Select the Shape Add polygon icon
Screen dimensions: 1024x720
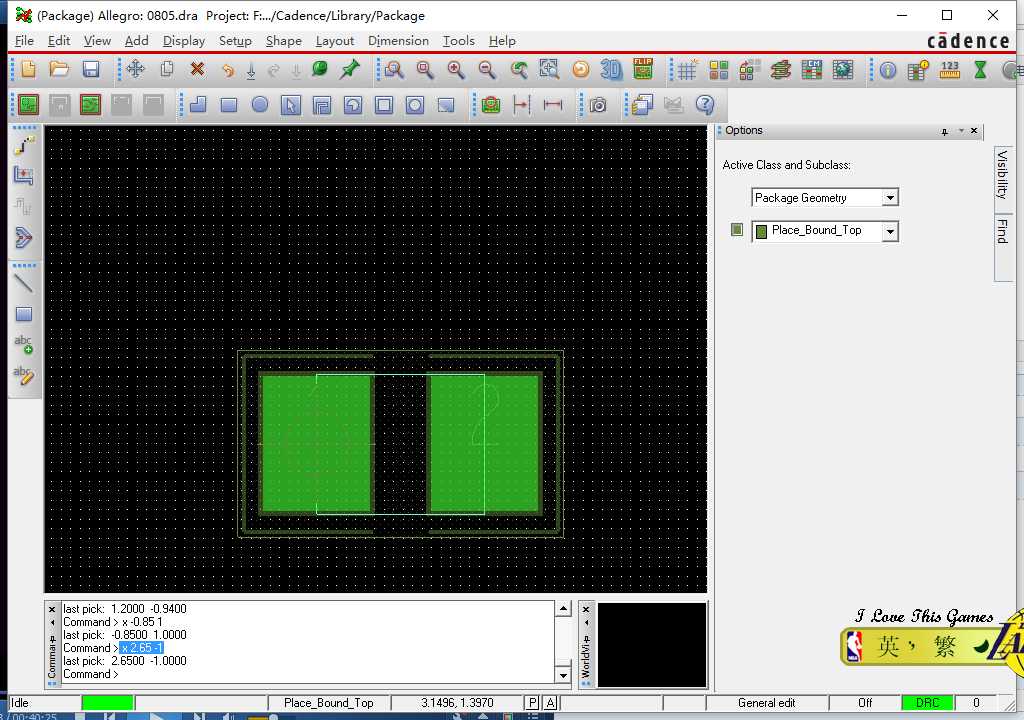(198, 105)
